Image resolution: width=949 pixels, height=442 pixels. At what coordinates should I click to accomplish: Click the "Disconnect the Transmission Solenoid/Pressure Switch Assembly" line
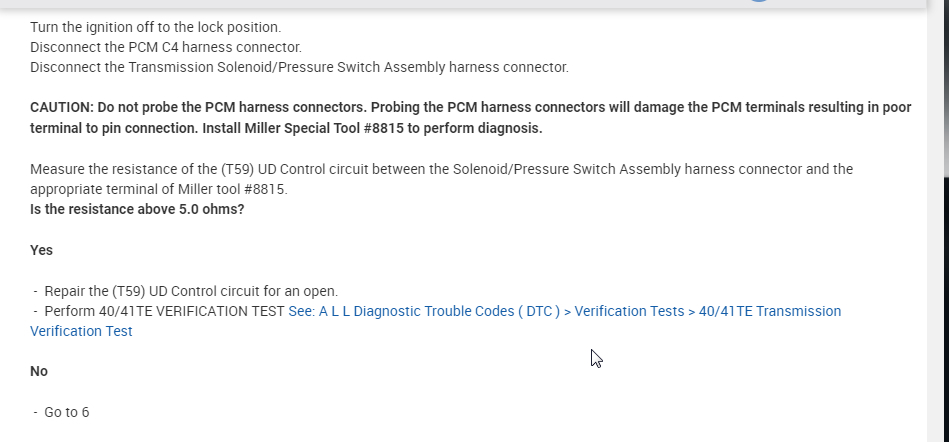(x=299, y=67)
